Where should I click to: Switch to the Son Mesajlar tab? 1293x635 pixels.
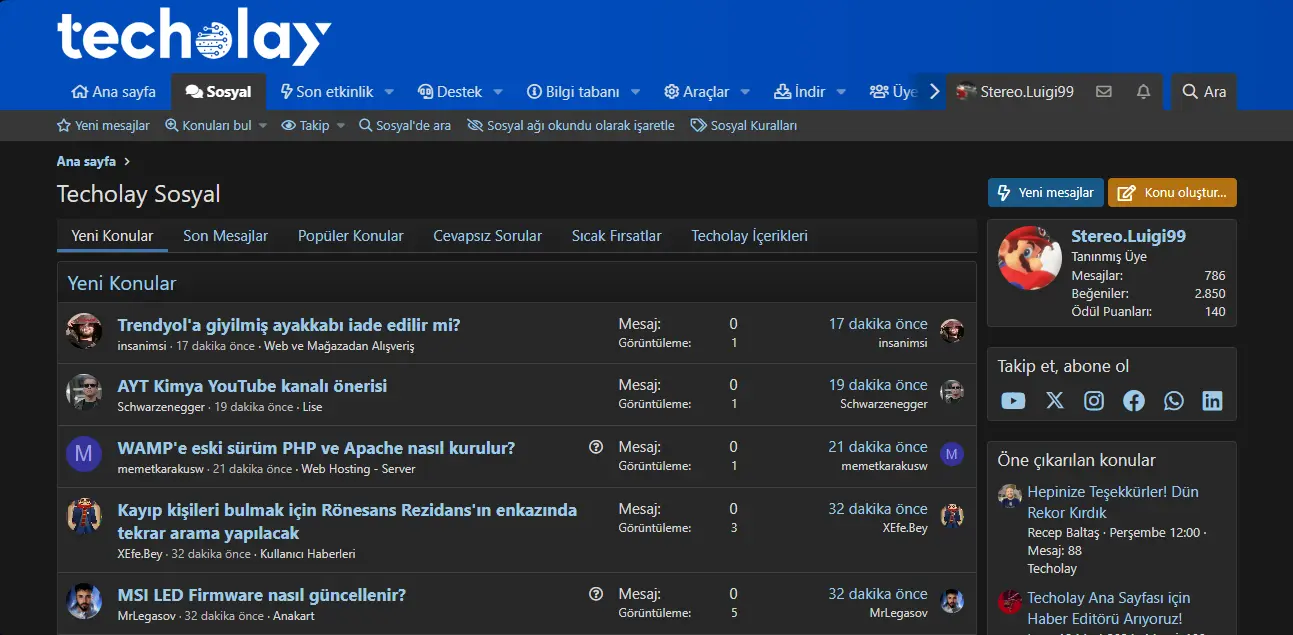pyautogui.click(x=225, y=236)
